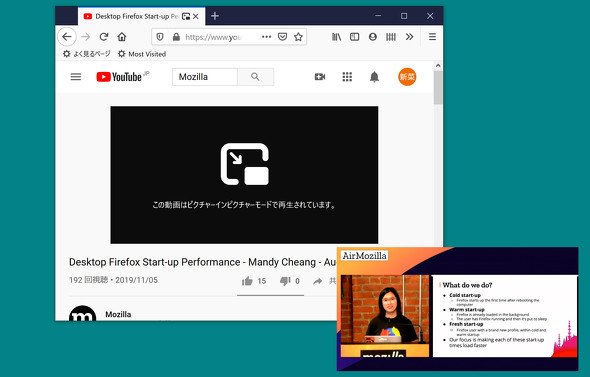Viewport: 590px width, 377px height.
Task: Click the picture-in-picture indicator on tab
Action: coord(186,17)
